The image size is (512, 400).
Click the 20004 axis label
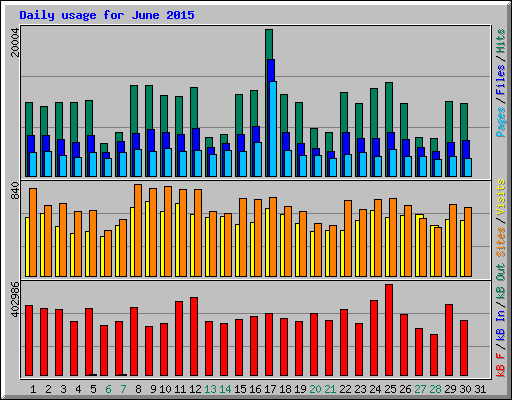click(15, 42)
